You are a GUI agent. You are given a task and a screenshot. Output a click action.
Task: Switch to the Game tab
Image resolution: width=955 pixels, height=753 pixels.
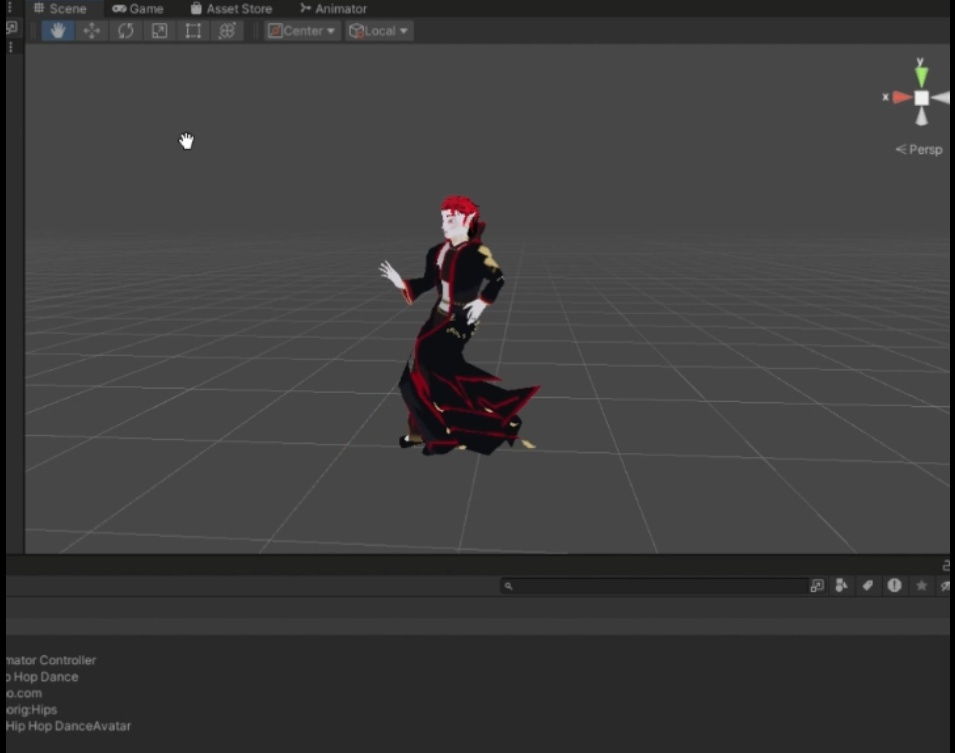point(138,9)
